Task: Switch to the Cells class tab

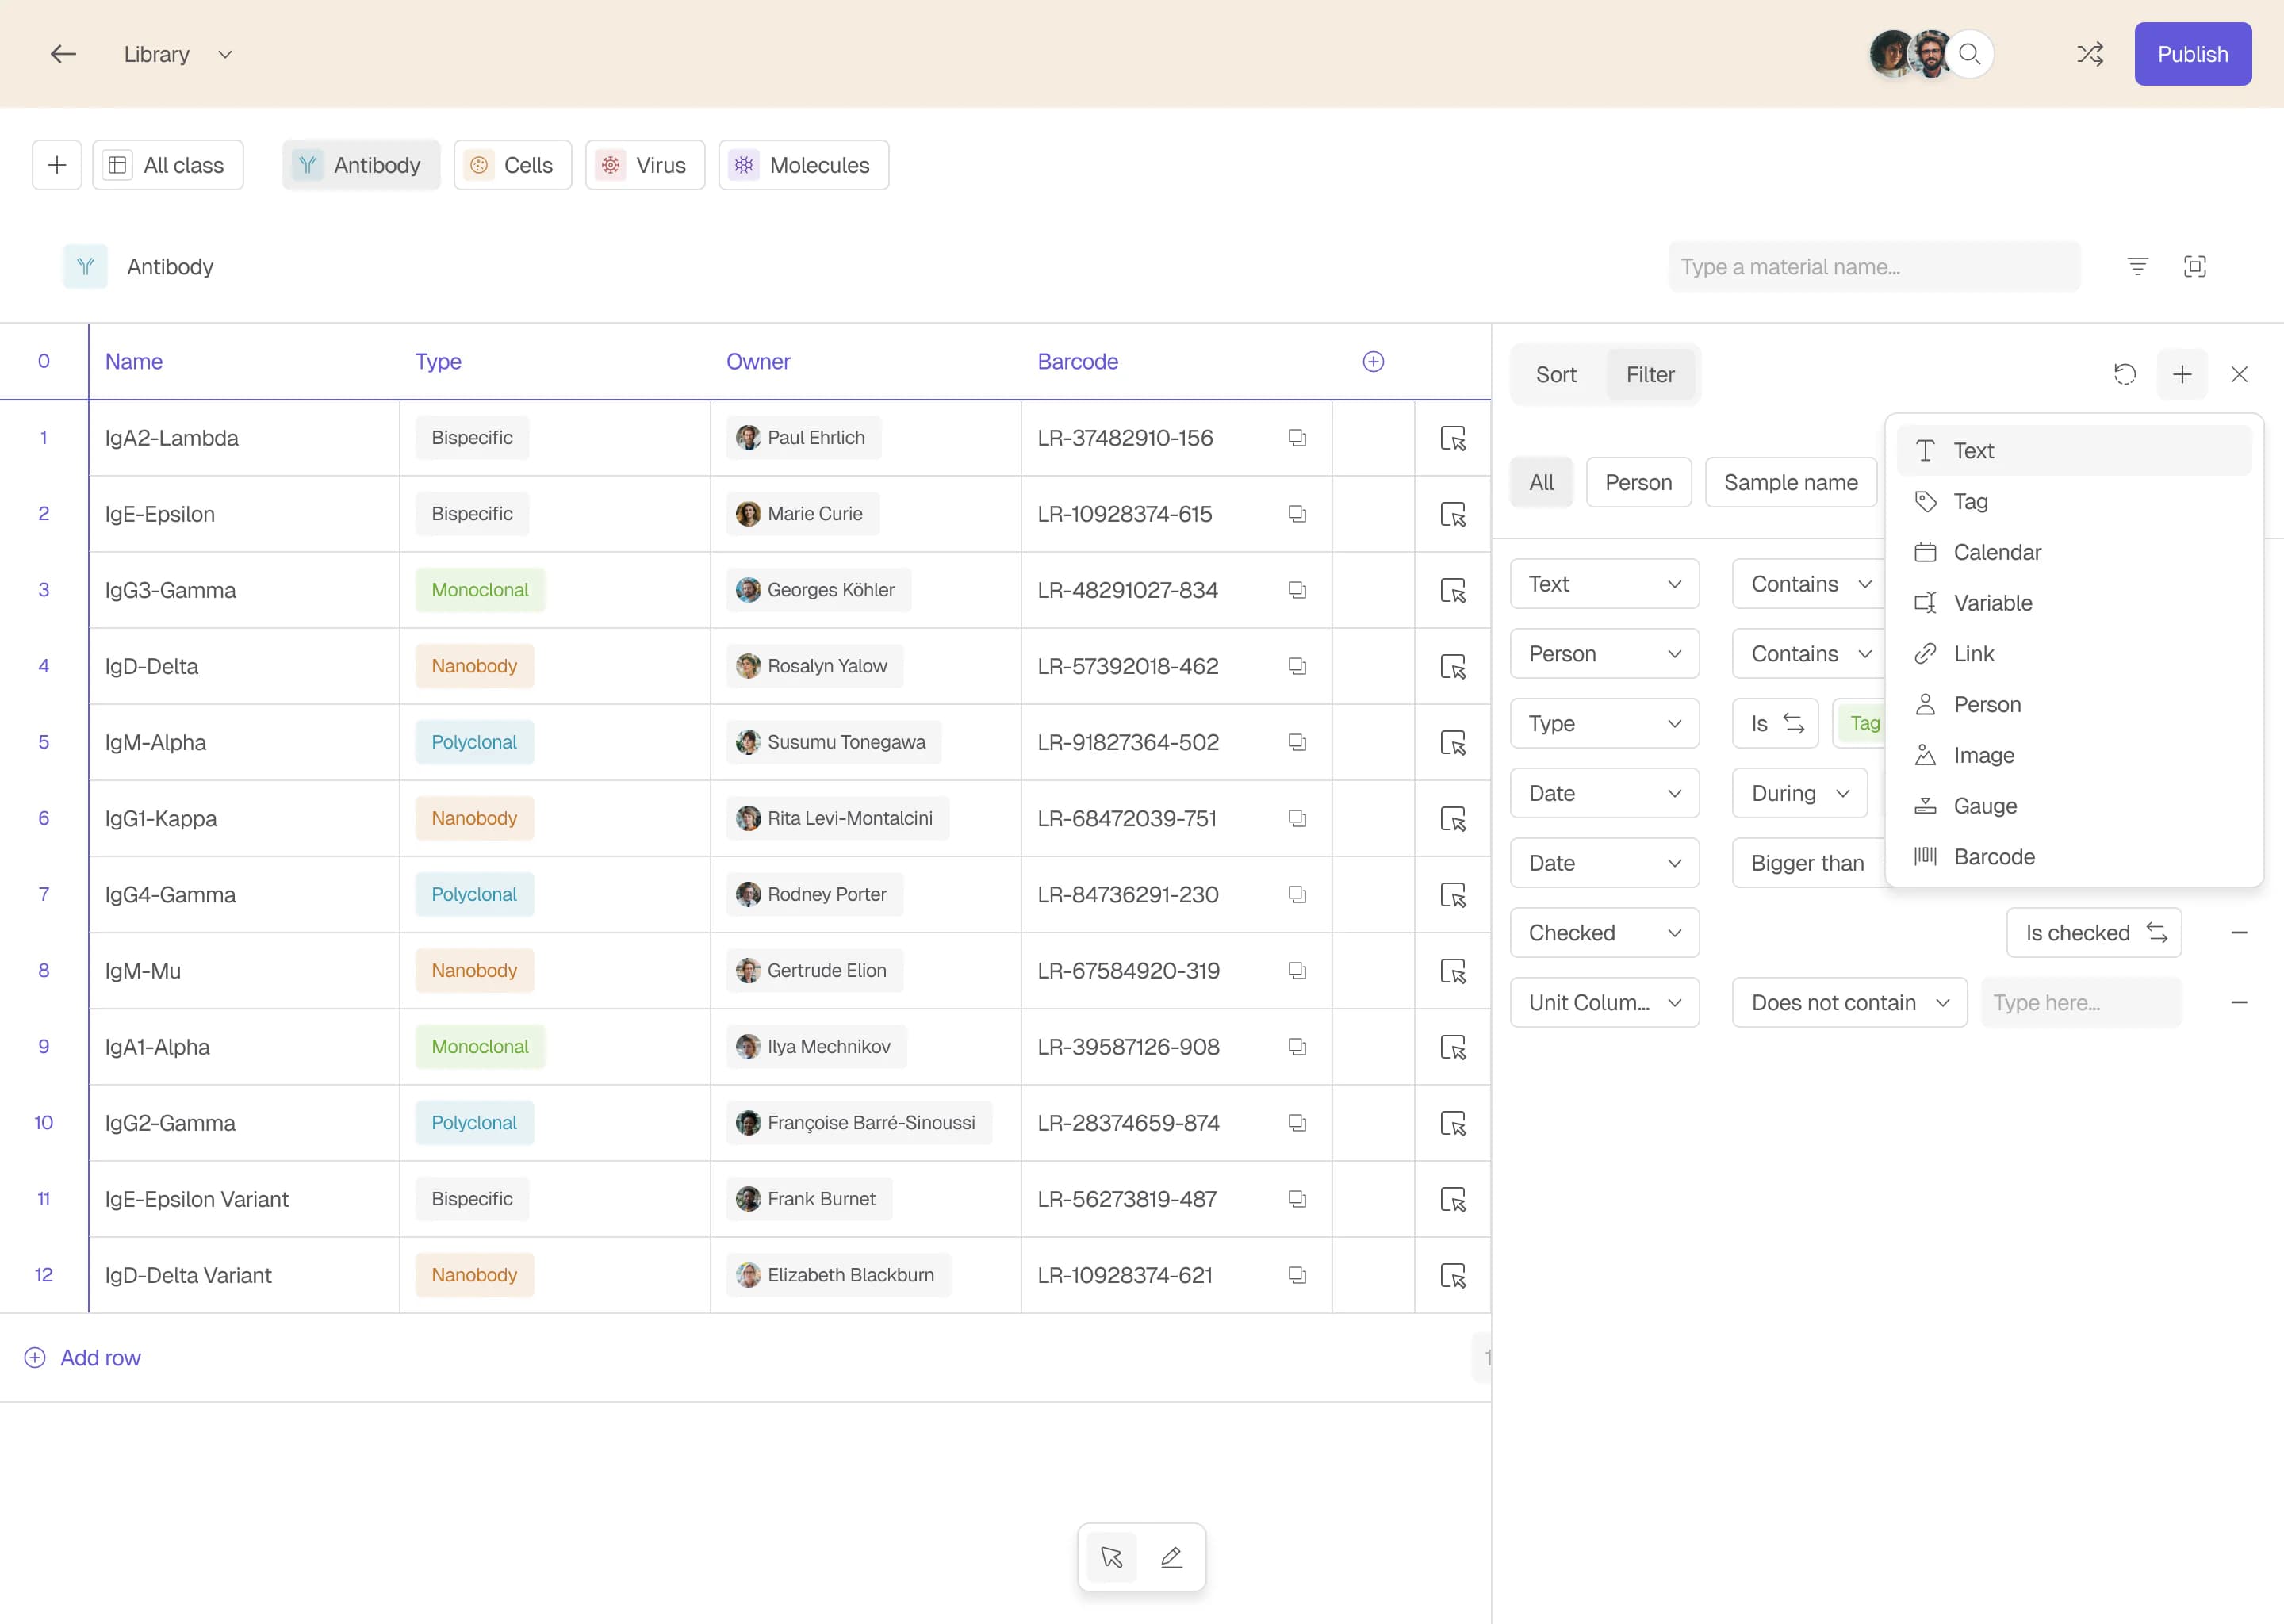Action: point(512,165)
